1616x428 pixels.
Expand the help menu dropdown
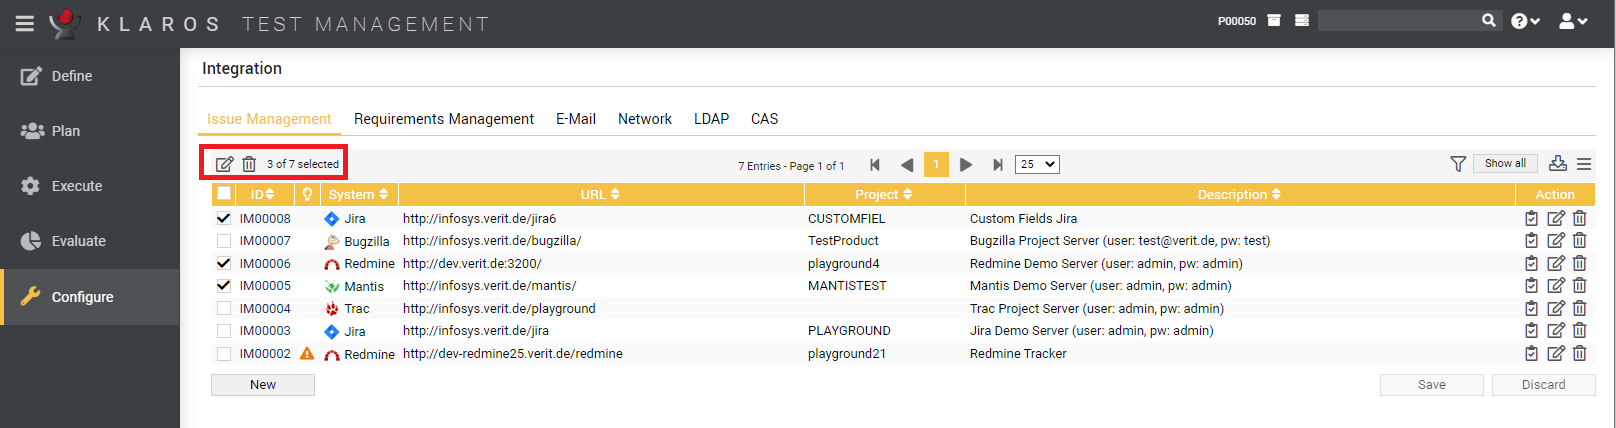point(1525,21)
